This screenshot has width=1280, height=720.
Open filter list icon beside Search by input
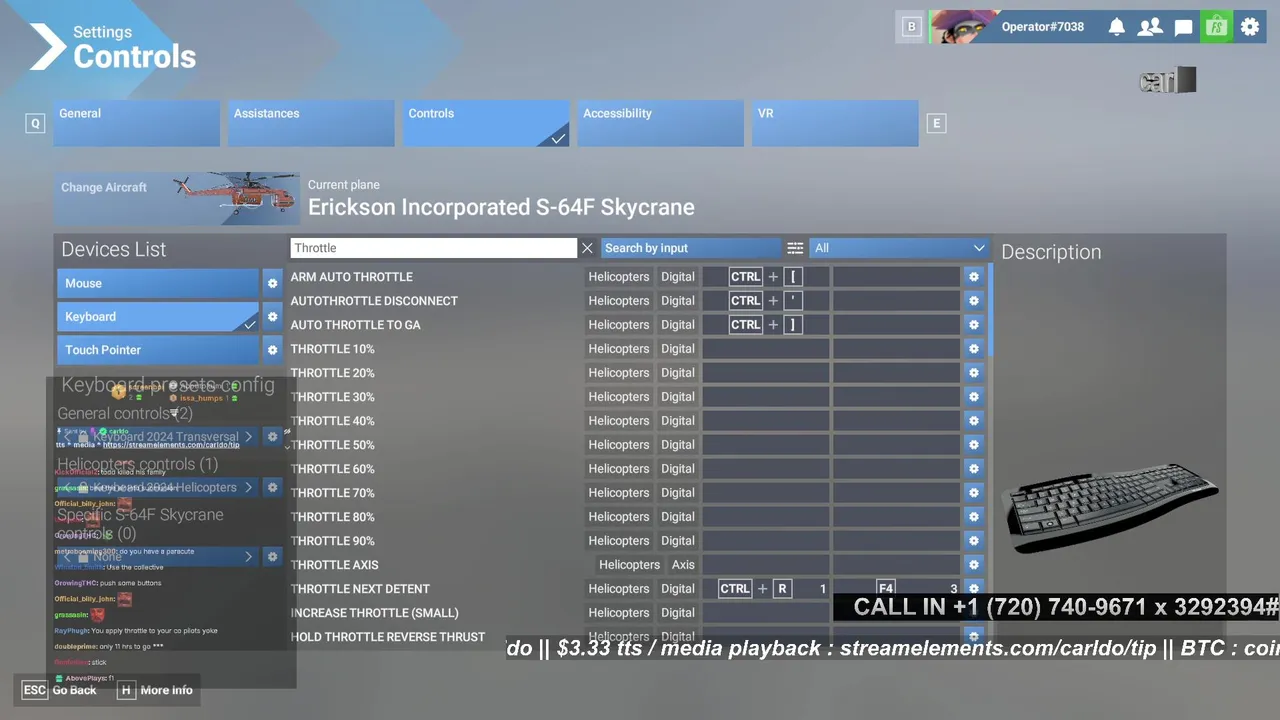(795, 248)
